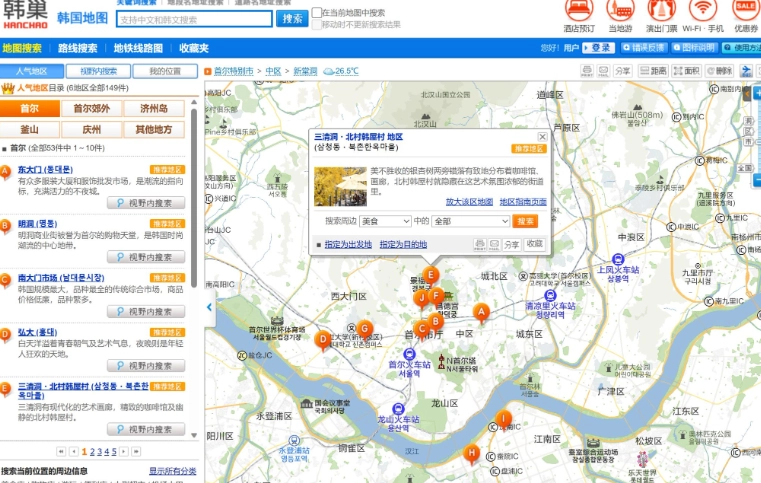Click 指定为出发地 link

348,244
